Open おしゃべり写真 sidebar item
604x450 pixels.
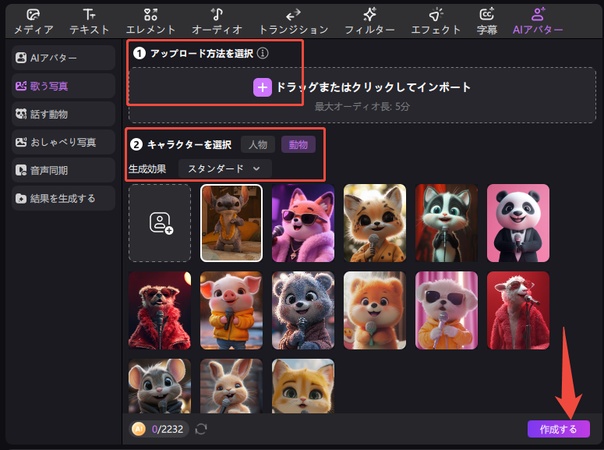pyautogui.click(x=63, y=142)
